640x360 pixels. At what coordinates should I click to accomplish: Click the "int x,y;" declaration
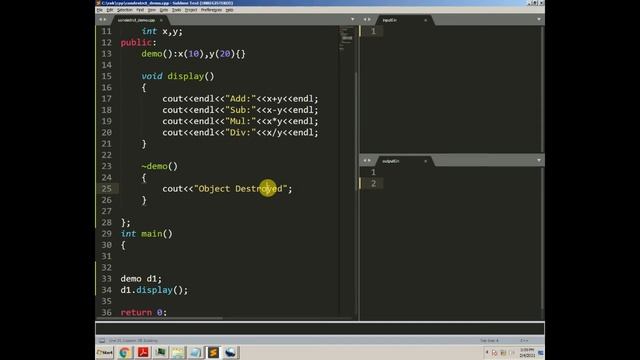click(162, 31)
